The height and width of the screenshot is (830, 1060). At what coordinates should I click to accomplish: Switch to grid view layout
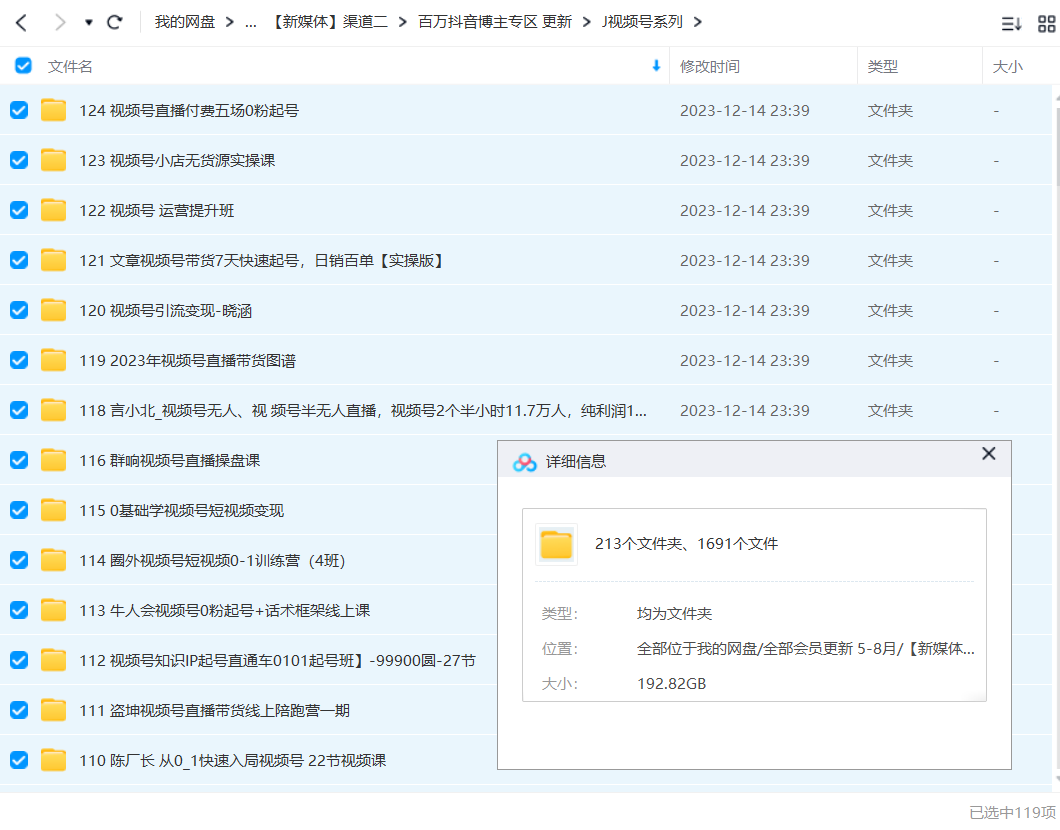click(x=1044, y=23)
